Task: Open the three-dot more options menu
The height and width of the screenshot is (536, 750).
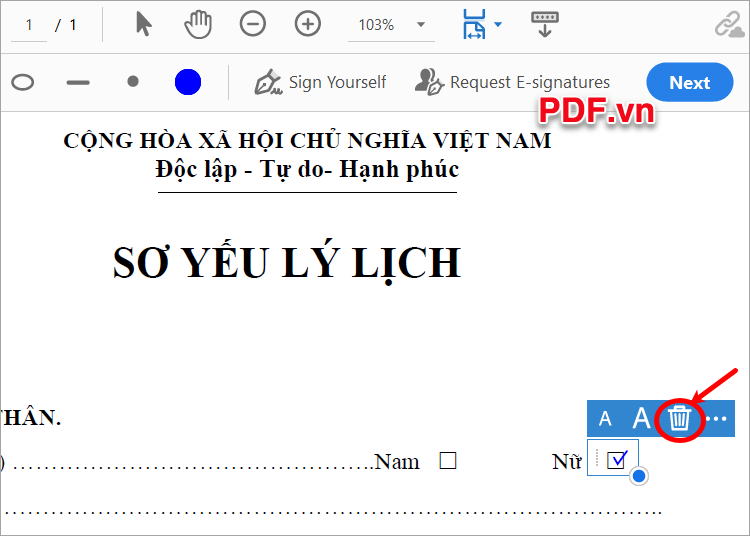Action: tap(716, 419)
